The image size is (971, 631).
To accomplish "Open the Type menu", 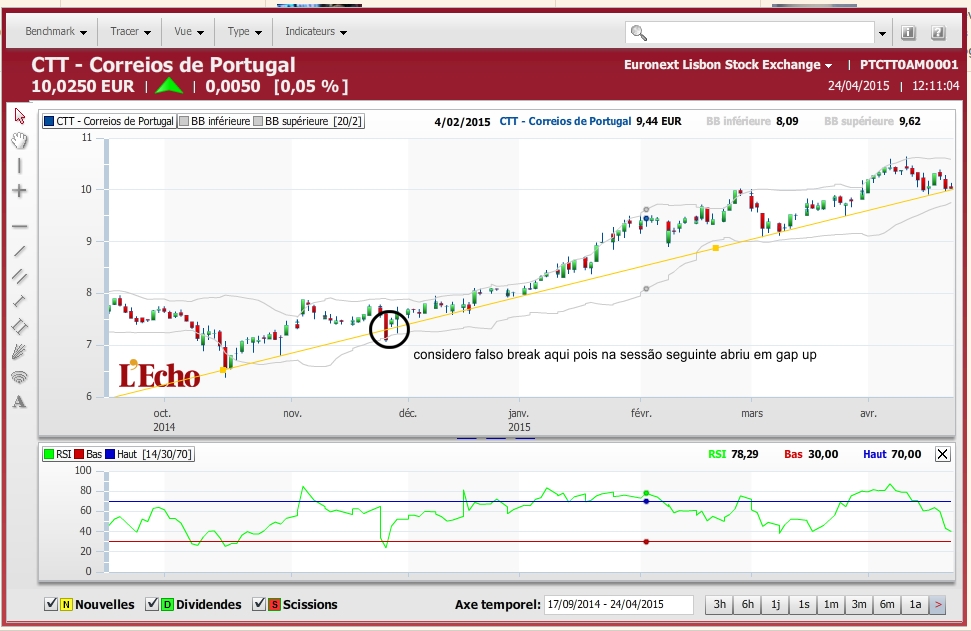I will click(245, 32).
